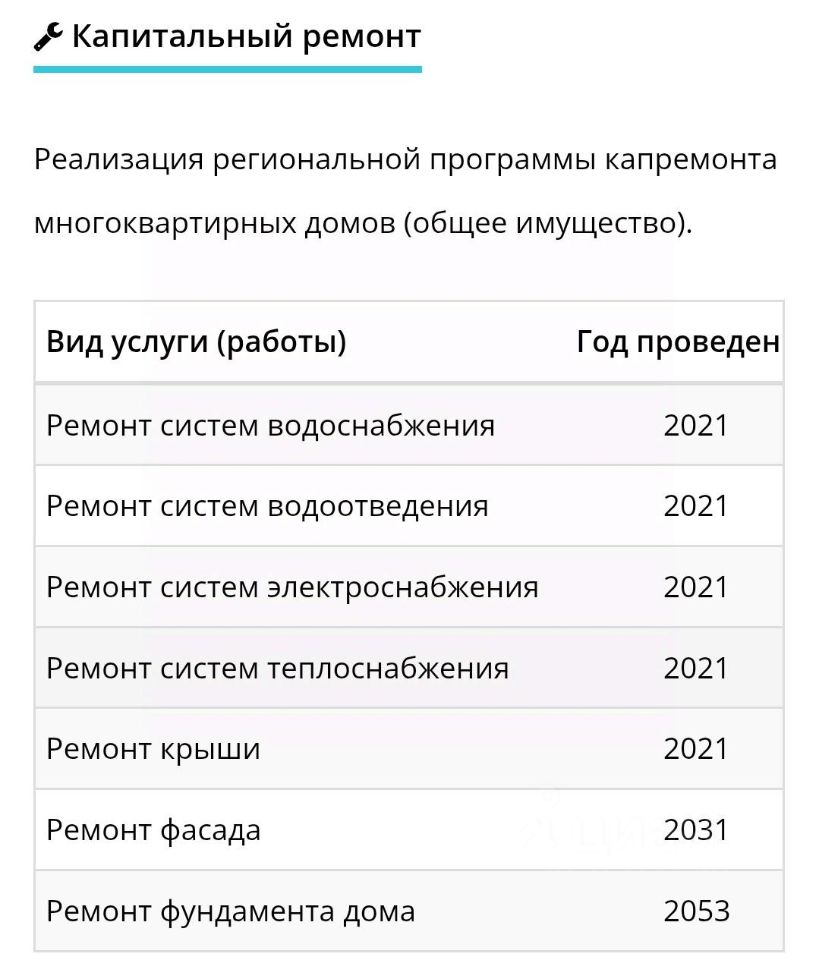Screen dimensions: 819x960
Task: Click year 2031 for facade repair
Action: click(696, 830)
